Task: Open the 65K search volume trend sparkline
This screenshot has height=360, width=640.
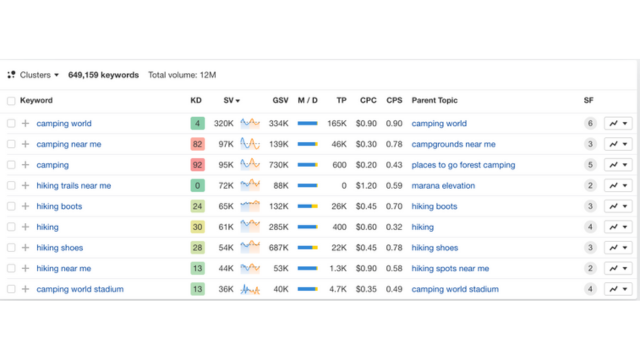Action: point(250,206)
